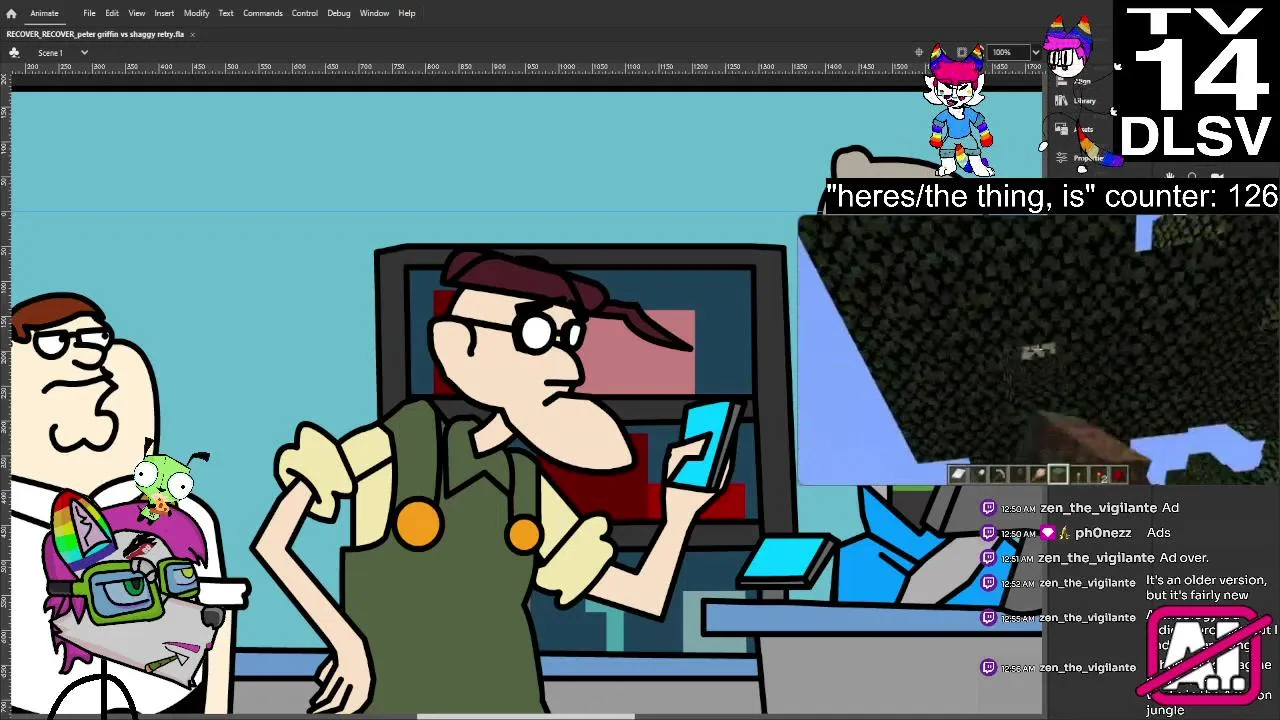Click the 'It's an older version' message

point(1206,587)
